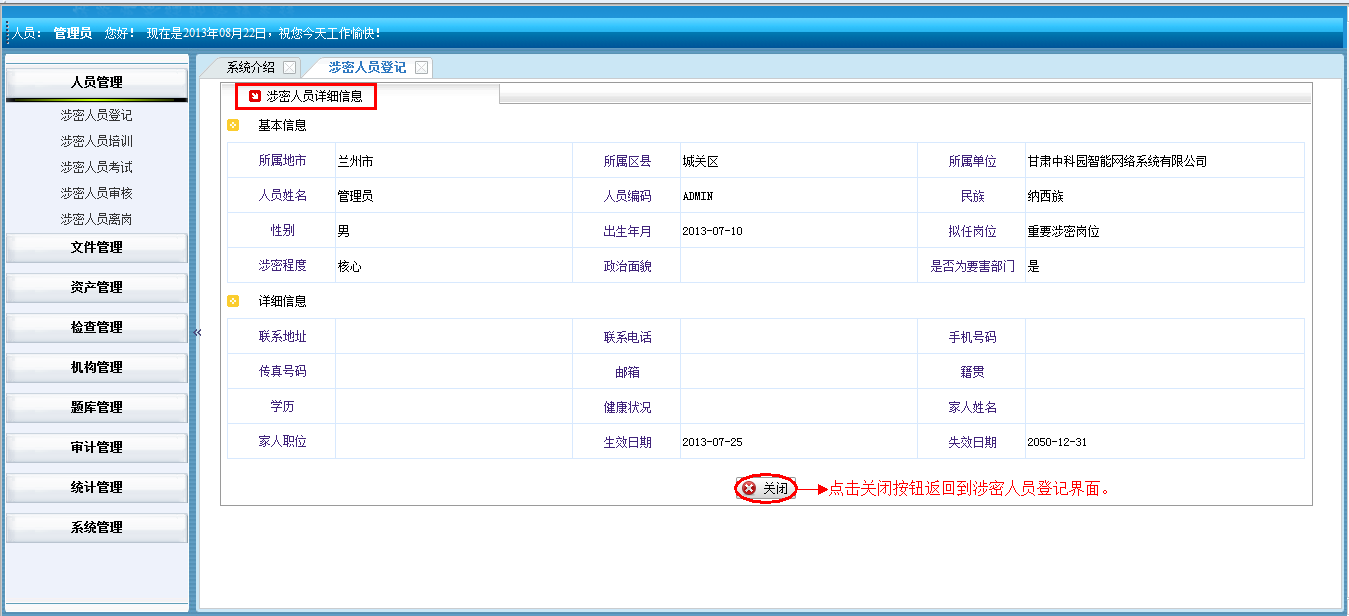Click the date greeting text in the header
Screen dimensions: 1349x616
point(263,33)
